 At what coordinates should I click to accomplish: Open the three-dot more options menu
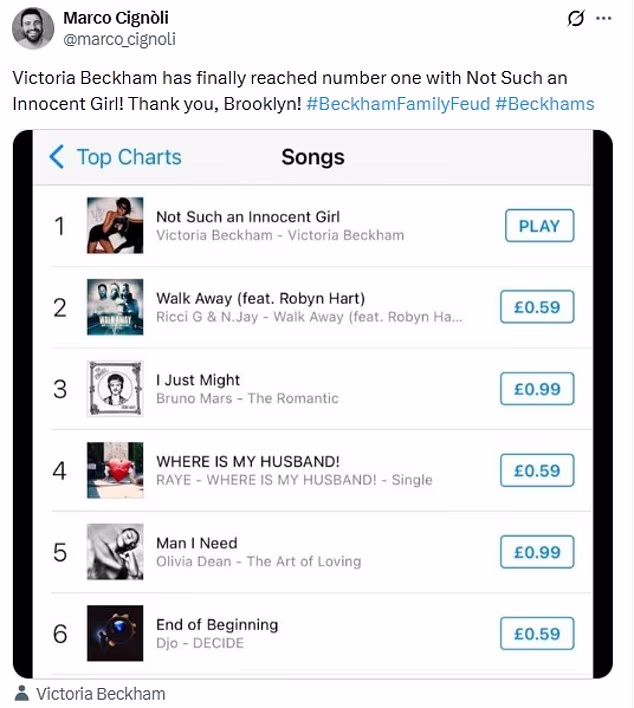point(603,18)
